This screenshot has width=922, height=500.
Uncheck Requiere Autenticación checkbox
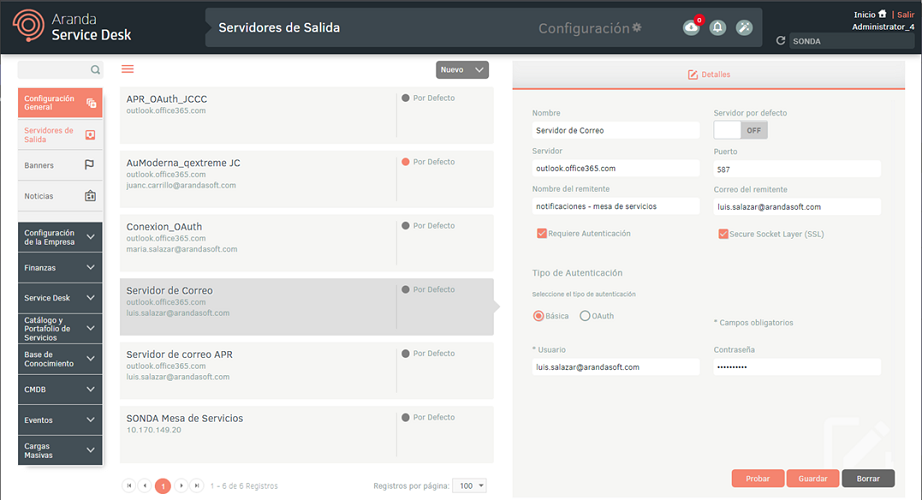click(x=542, y=234)
